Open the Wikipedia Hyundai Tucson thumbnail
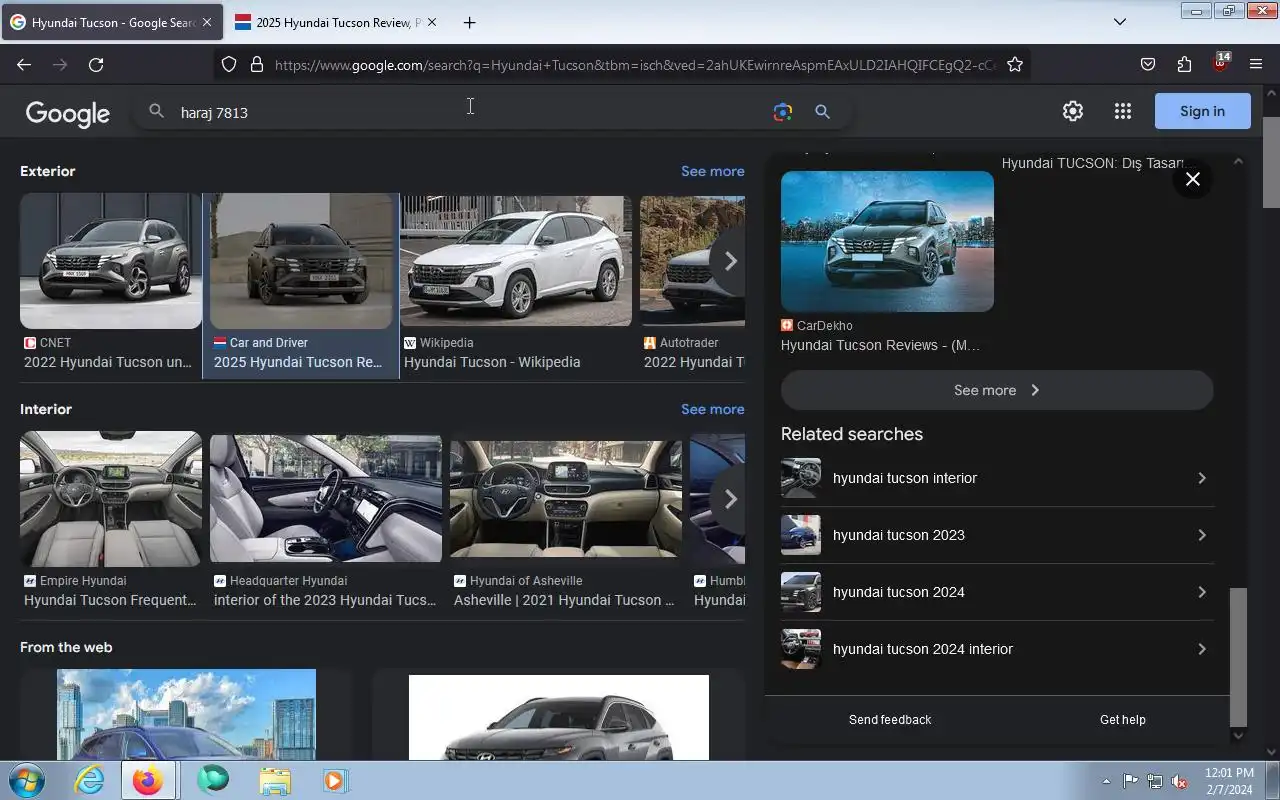Image resolution: width=1280 pixels, height=800 pixels. click(516, 261)
